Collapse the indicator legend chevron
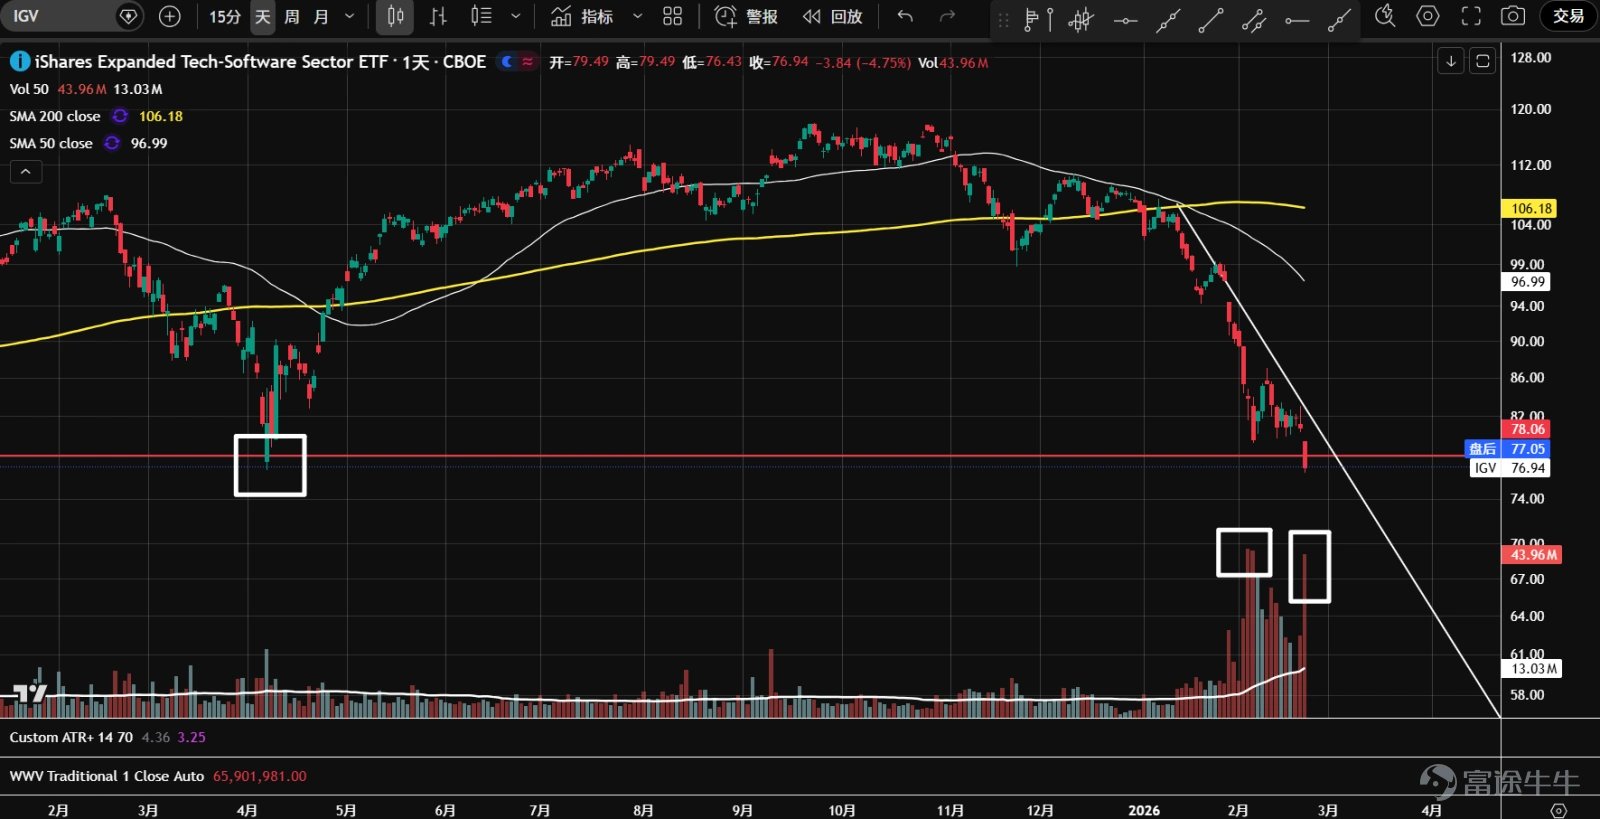 tap(26, 172)
